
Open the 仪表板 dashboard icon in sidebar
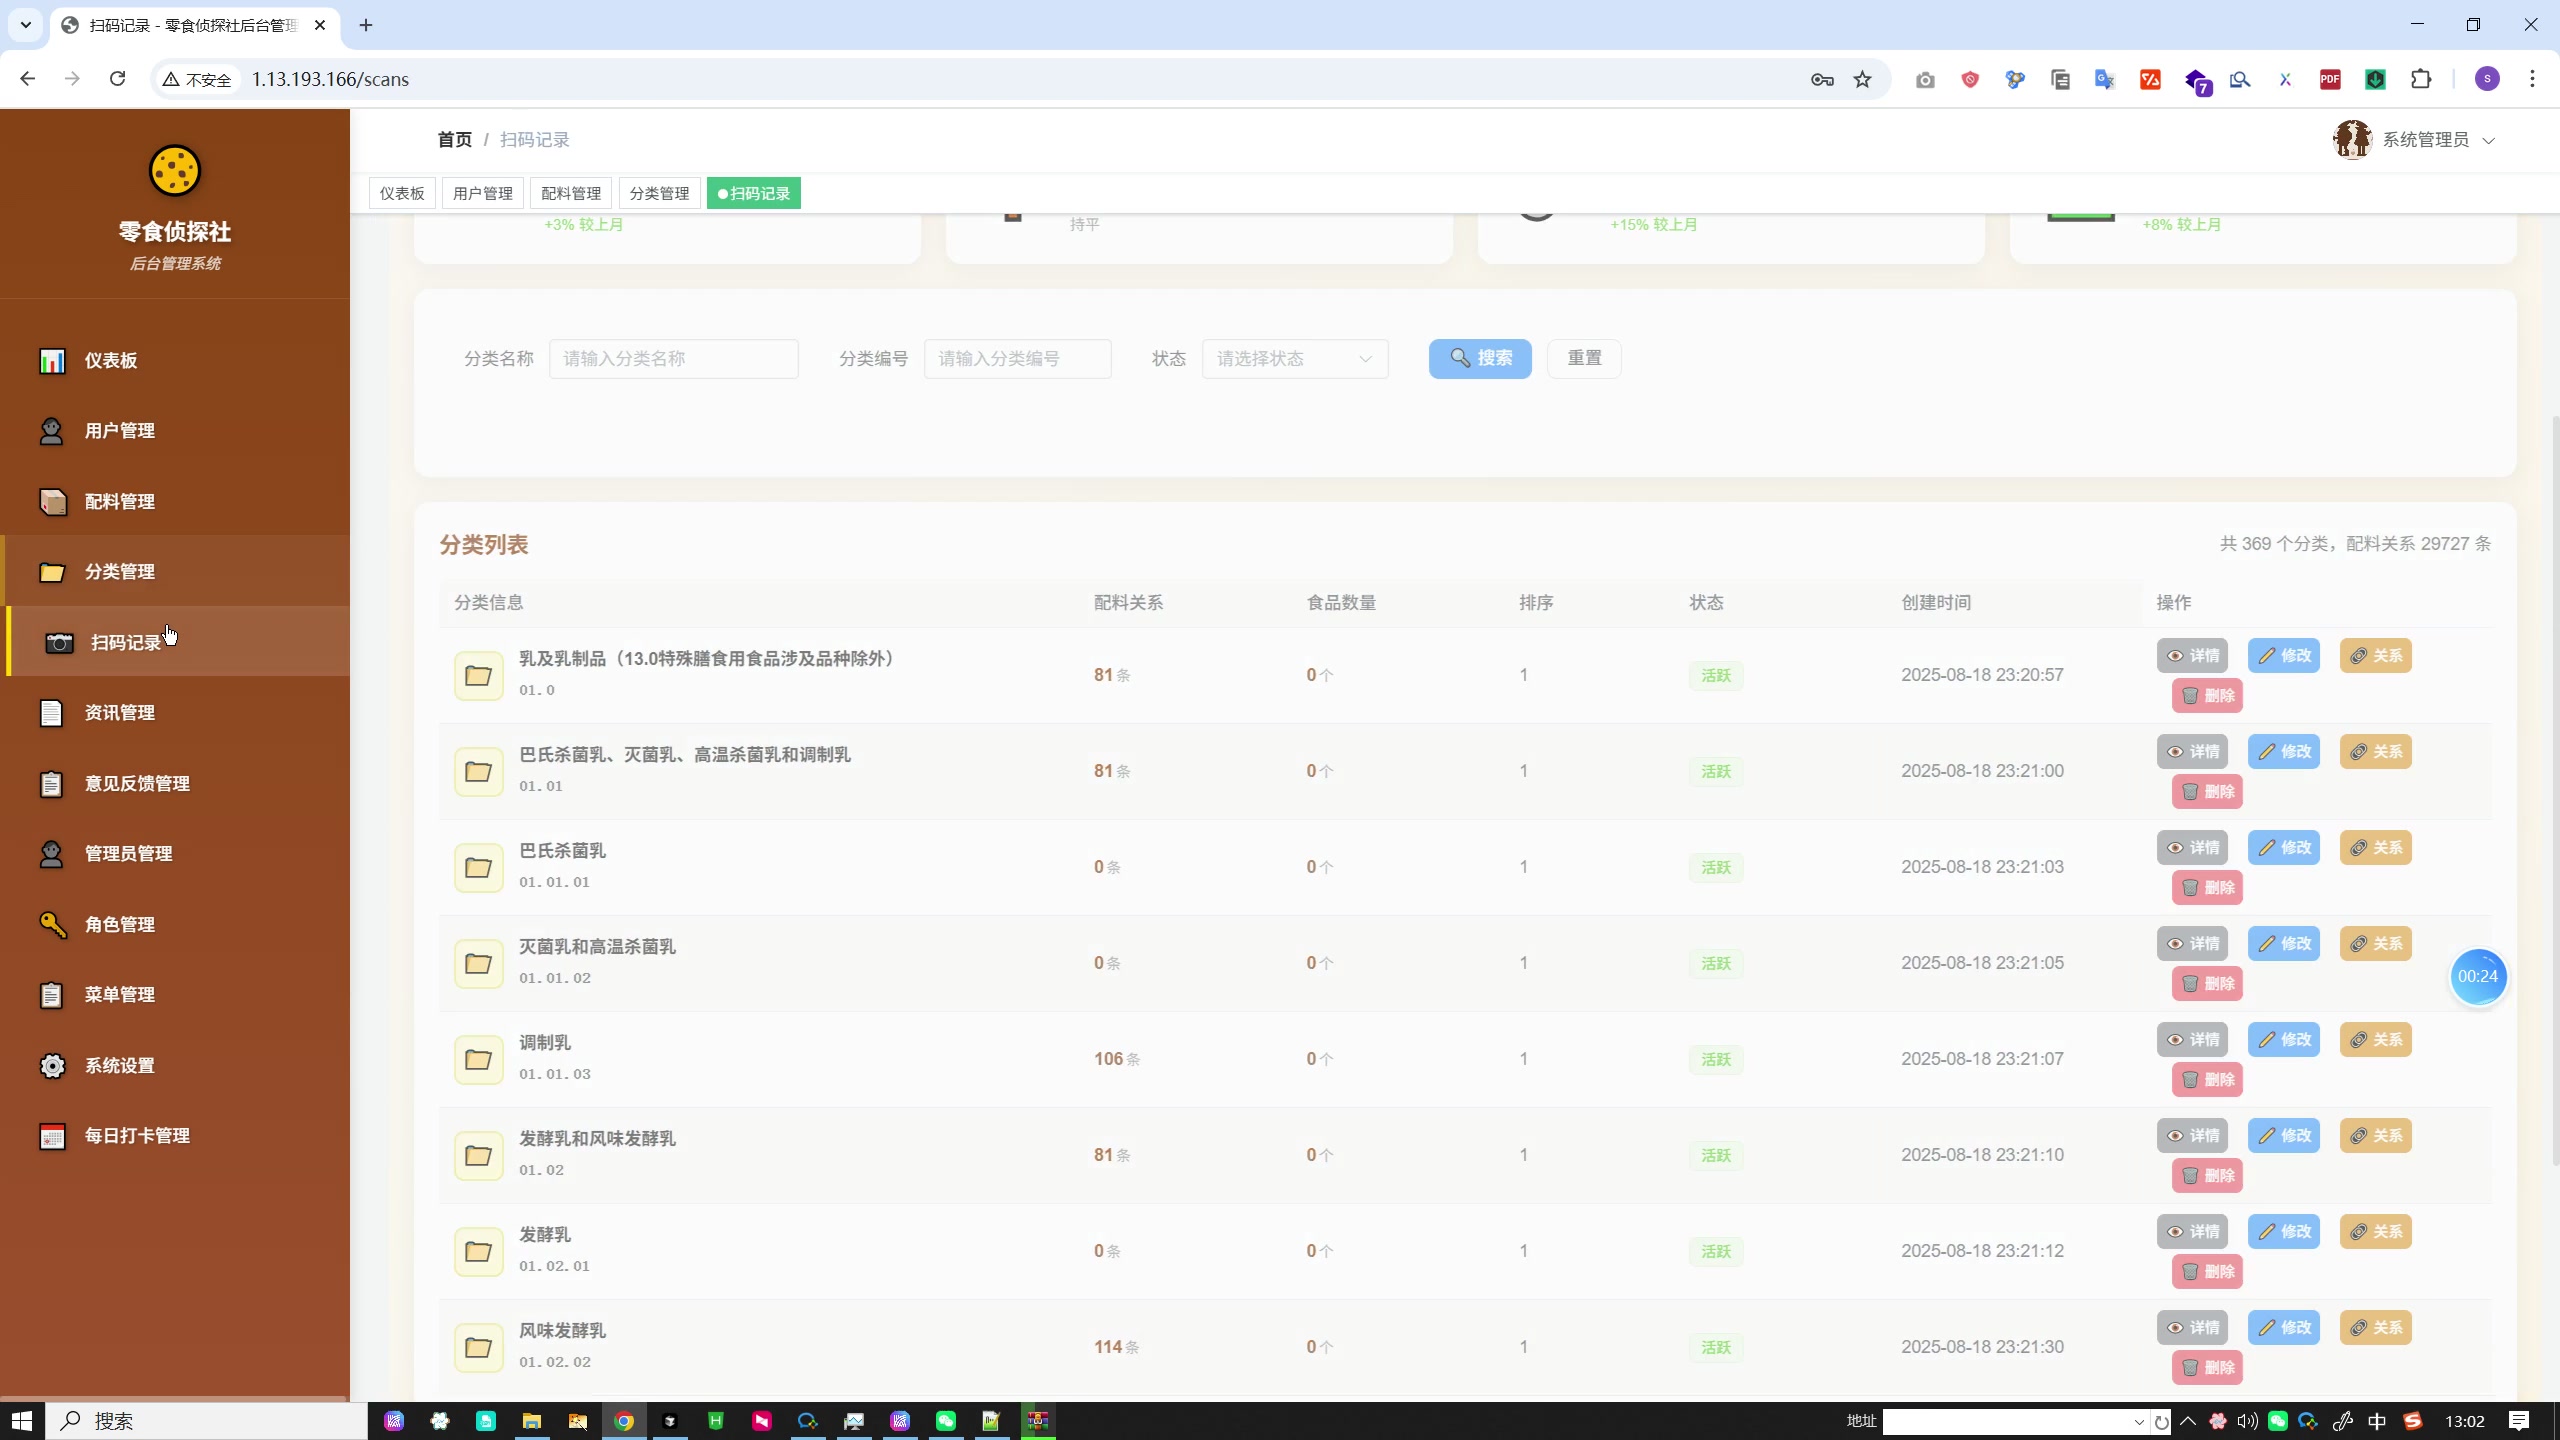pos(53,360)
